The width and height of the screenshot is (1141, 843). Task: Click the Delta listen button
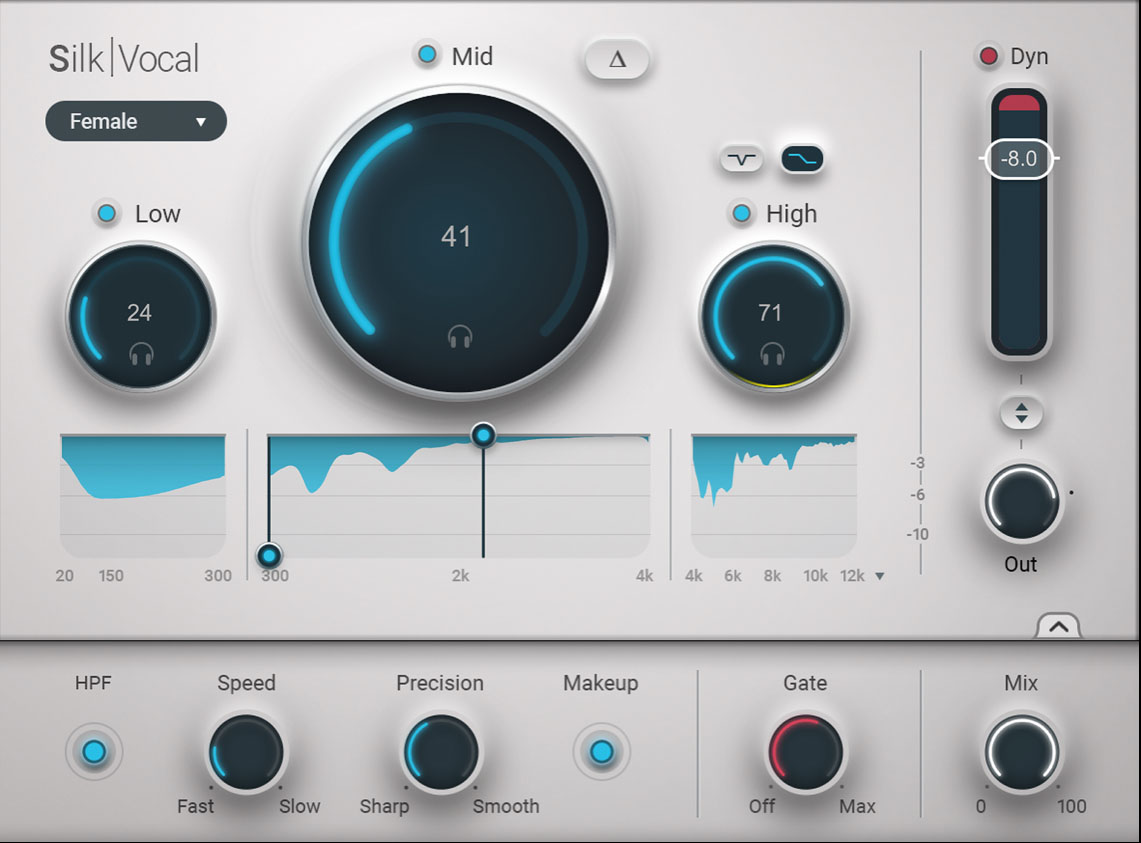(x=617, y=60)
